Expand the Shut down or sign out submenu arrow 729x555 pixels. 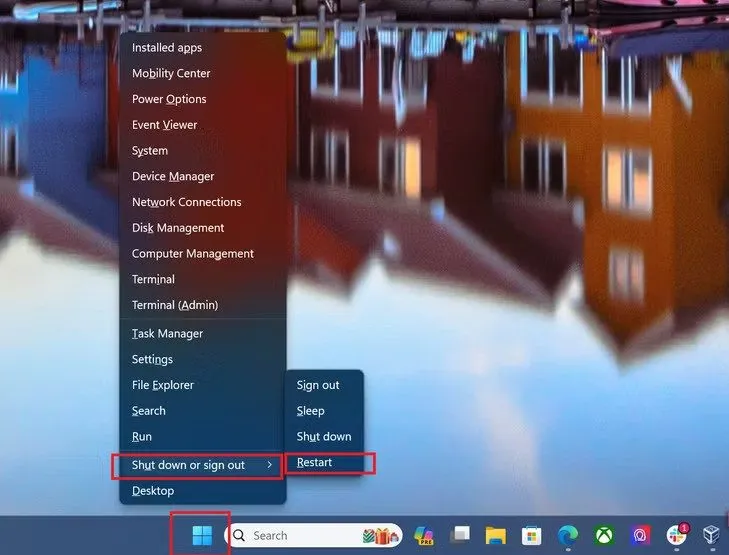coord(270,465)
